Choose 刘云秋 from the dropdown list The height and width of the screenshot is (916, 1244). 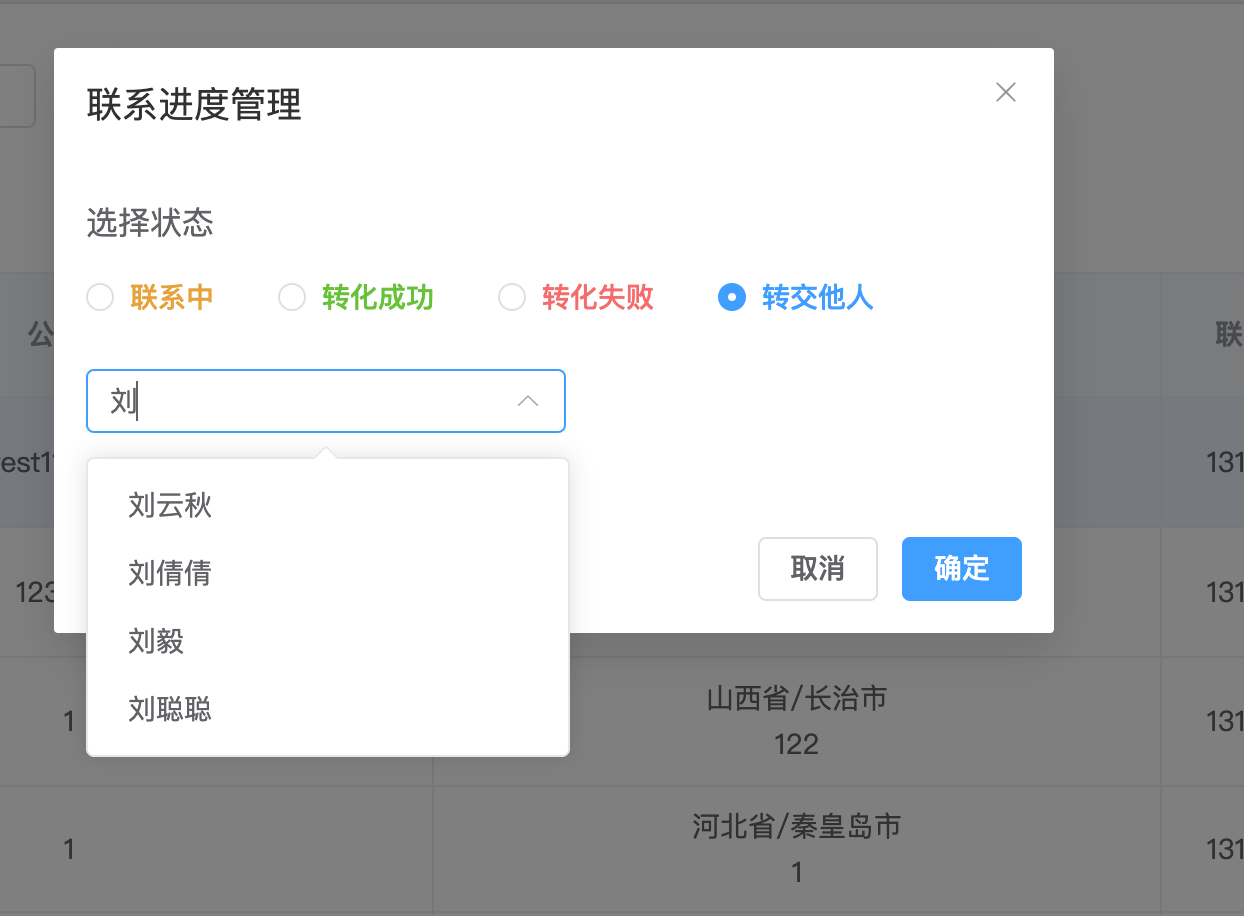(x=170, y=506)
